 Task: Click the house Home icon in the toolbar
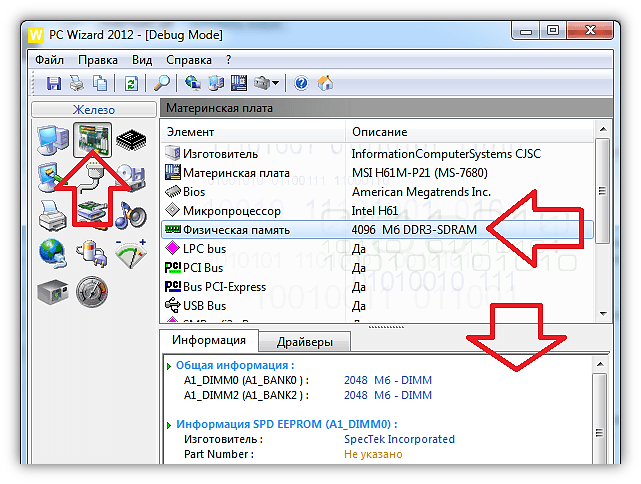tap(325, 83)
